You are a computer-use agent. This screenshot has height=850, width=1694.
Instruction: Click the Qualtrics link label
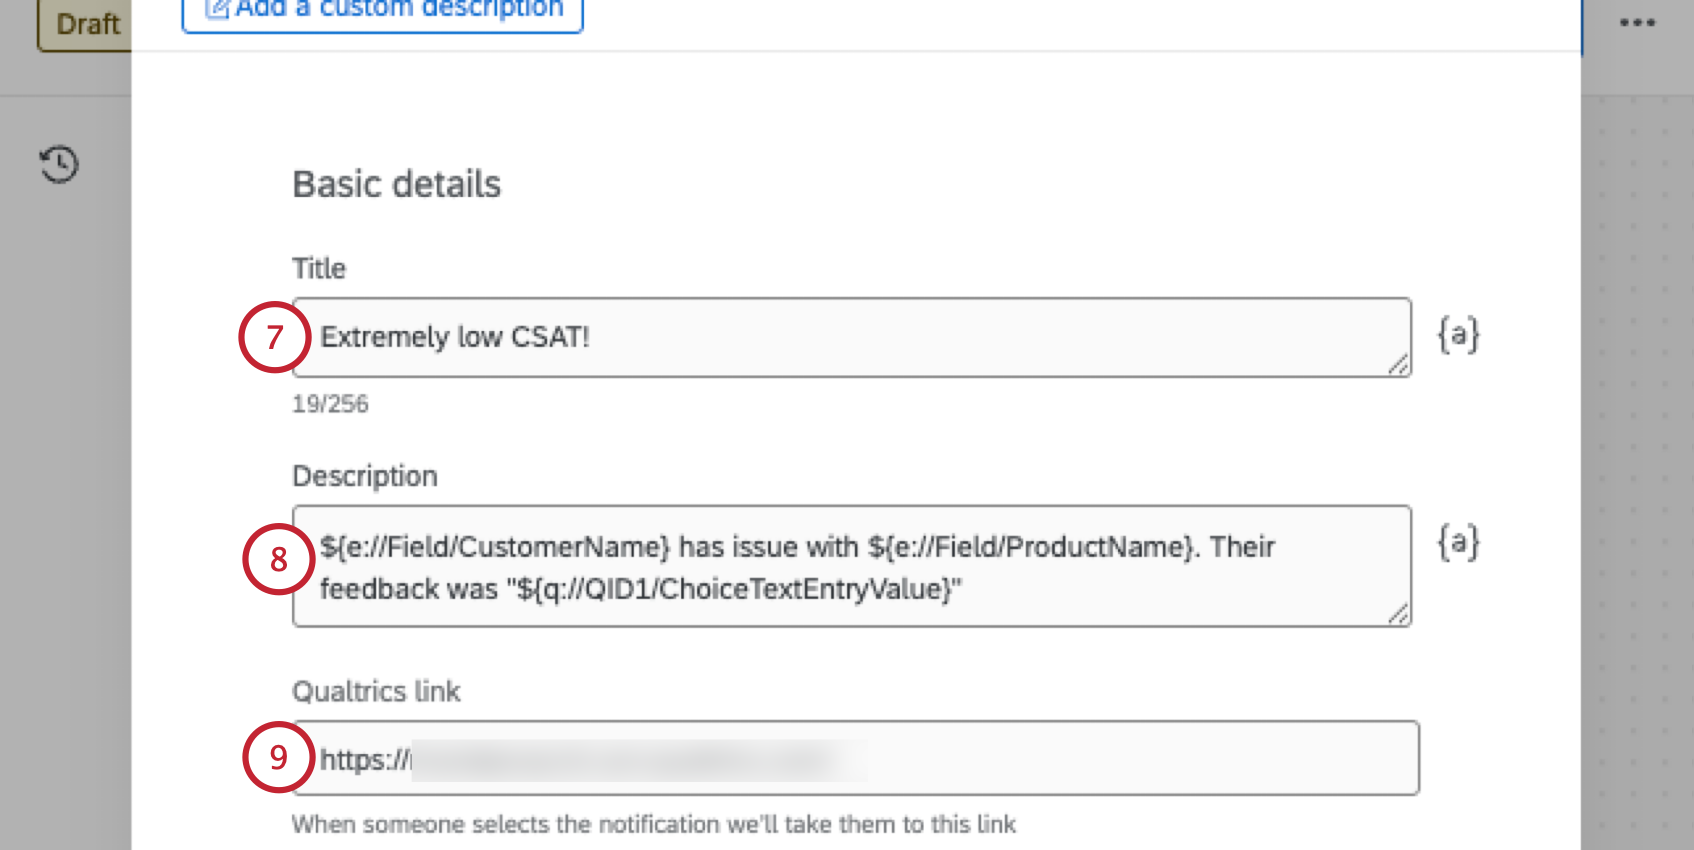pyautogui.click(x=376, y=692)
